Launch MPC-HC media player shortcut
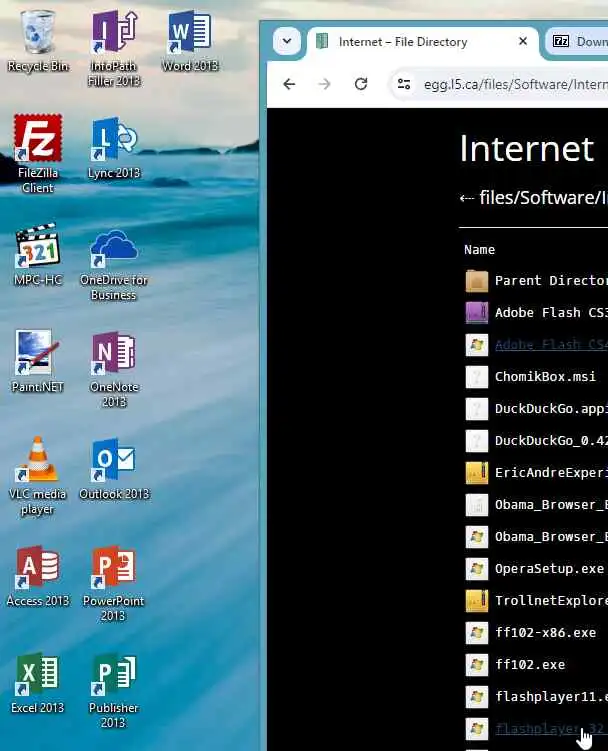Image resolution: width=608 pixels, height=751 pixels. (x=38, y=254)
